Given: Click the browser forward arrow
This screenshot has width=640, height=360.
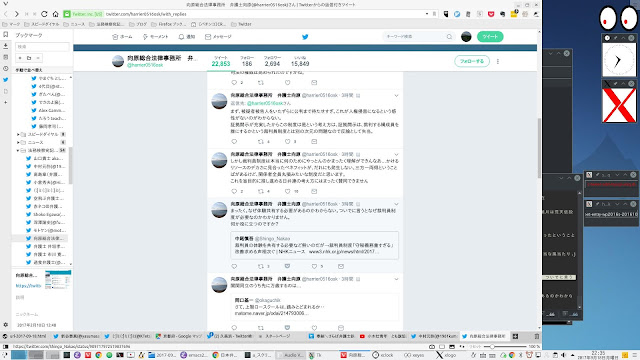Looking at the screenshot, I should click(x=17, y=14).
